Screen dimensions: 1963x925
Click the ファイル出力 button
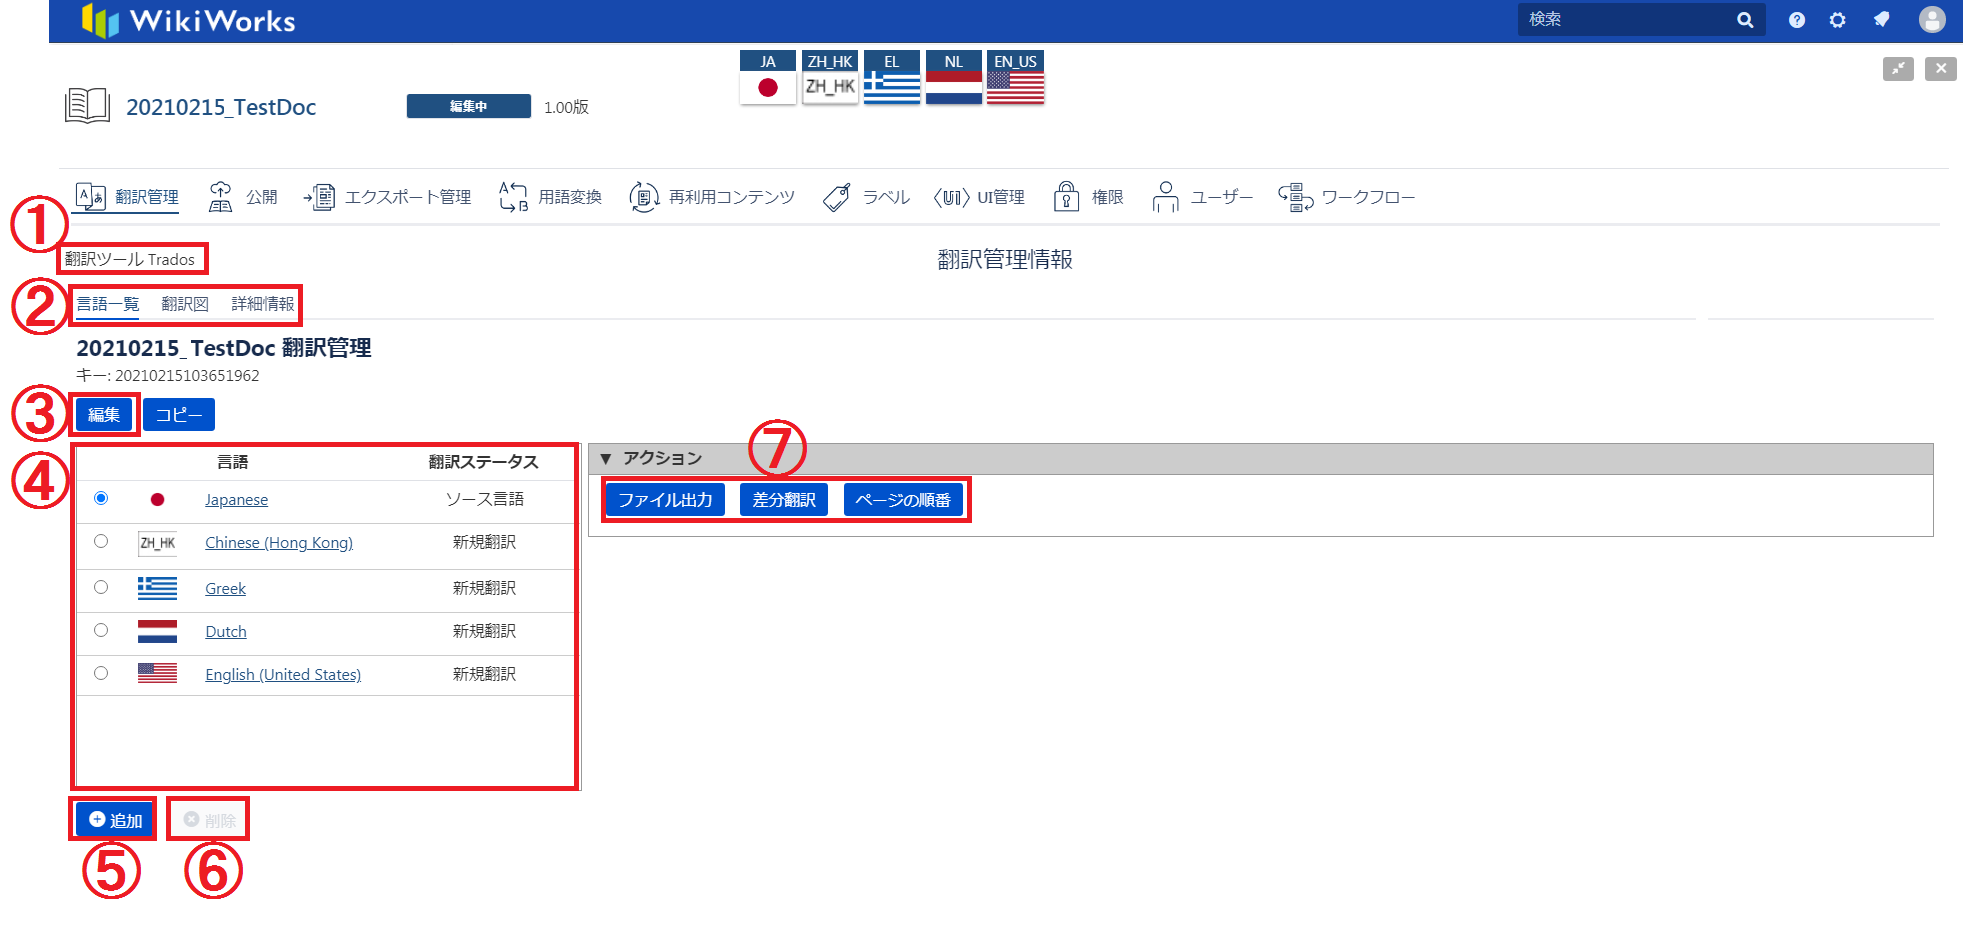tap(665, 500)
